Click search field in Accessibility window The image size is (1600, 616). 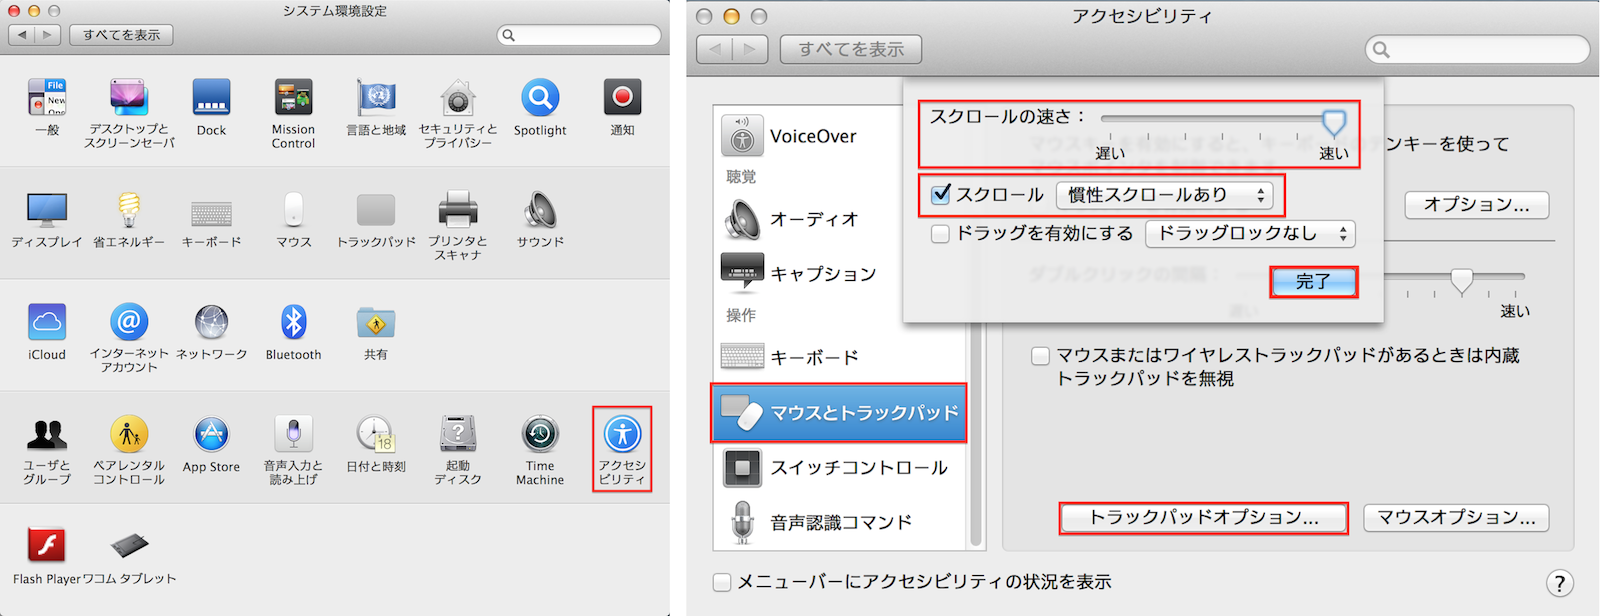1477,49
